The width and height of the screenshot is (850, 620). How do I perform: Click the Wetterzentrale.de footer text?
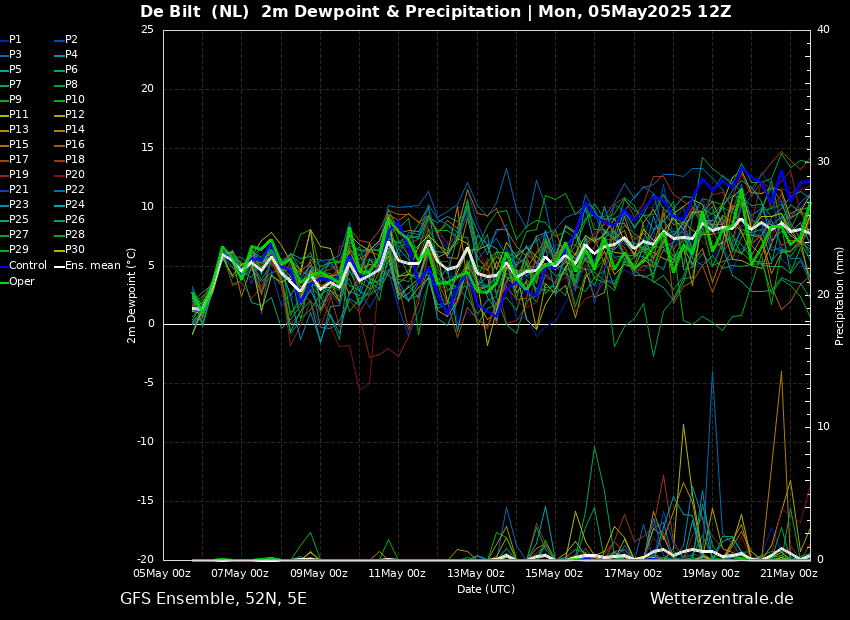[721, 599]
